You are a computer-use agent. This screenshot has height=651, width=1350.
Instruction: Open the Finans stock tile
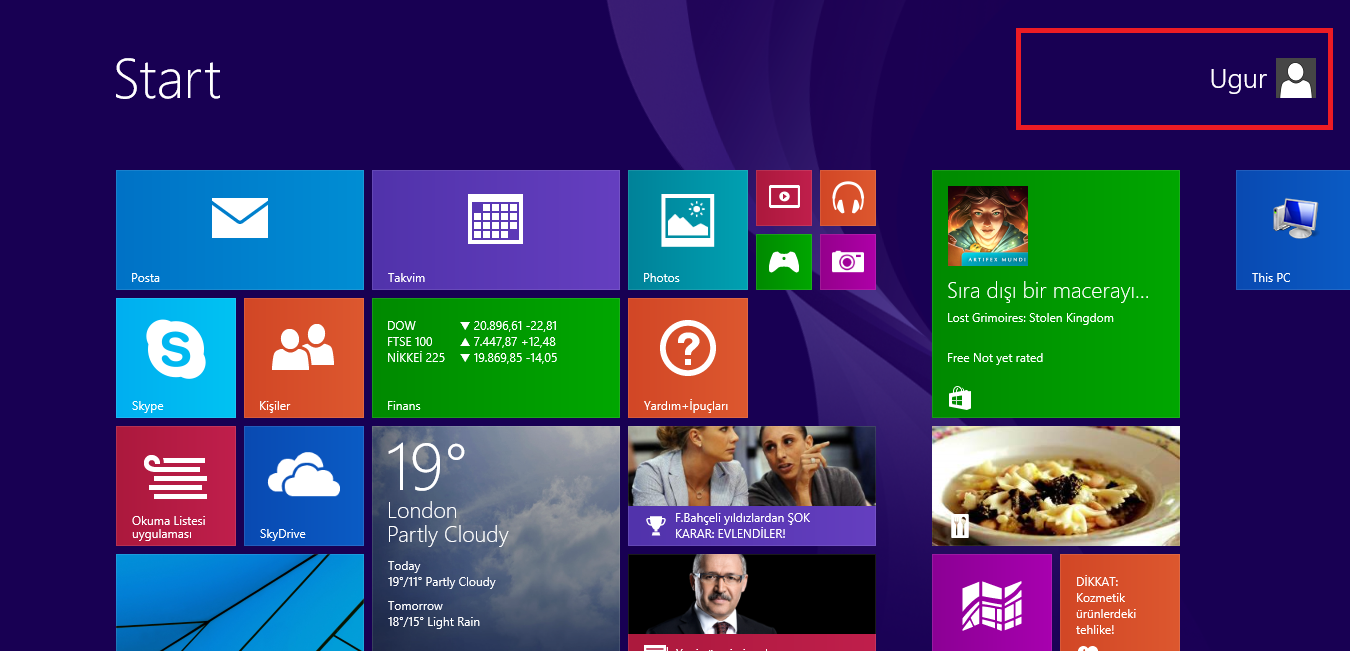(496, 358)
